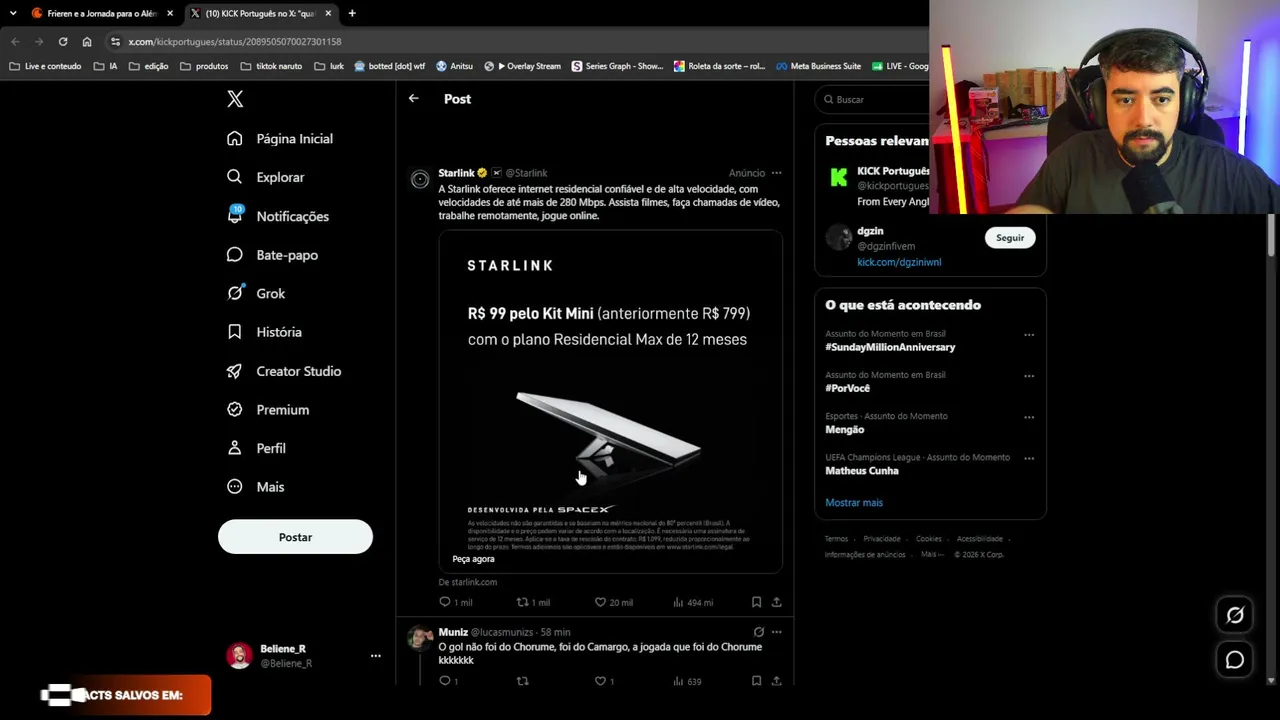Viewport: 1280px width, 720px height.
Task: Open Creator Studio rocket icon
Action: point(234,370)
